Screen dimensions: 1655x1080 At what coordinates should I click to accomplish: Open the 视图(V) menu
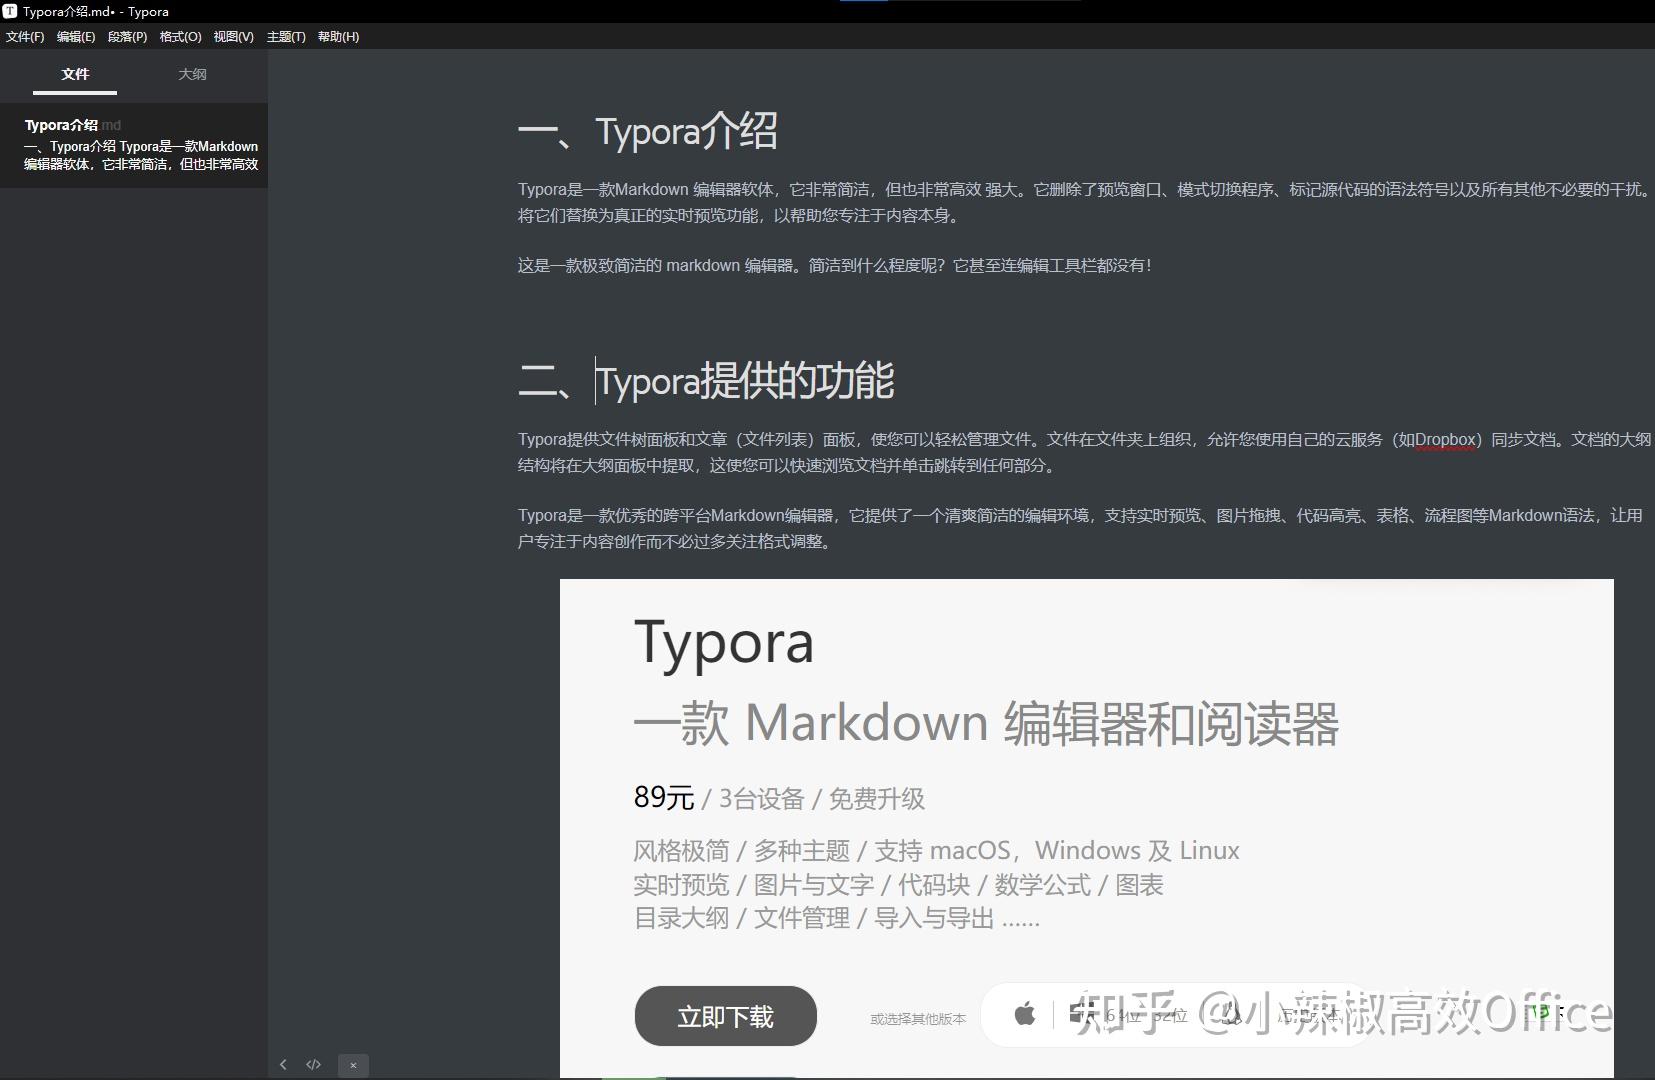[x=233, y=37]
